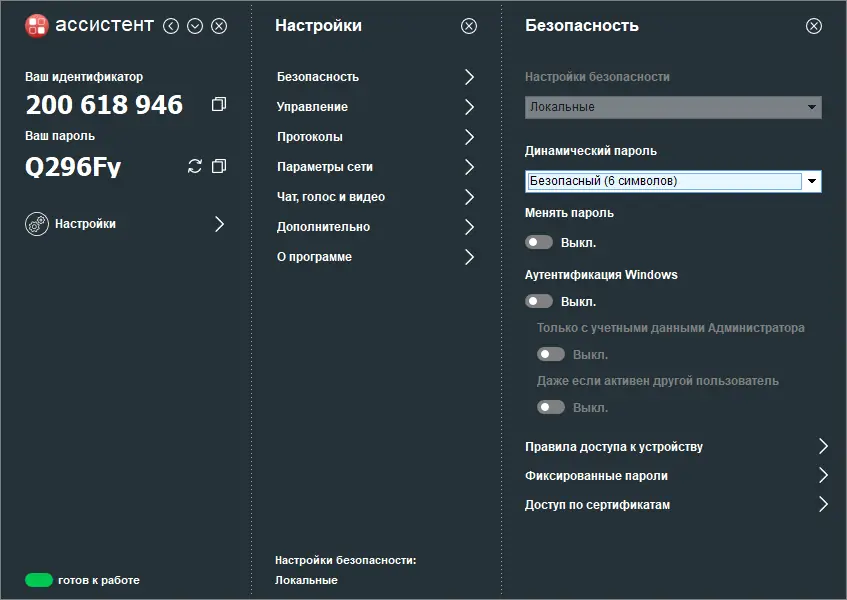Viewport: 847px width, 600px height.
Task: Click the green ready status indicator
Action: pyautogui.click(x=39, y=580)
